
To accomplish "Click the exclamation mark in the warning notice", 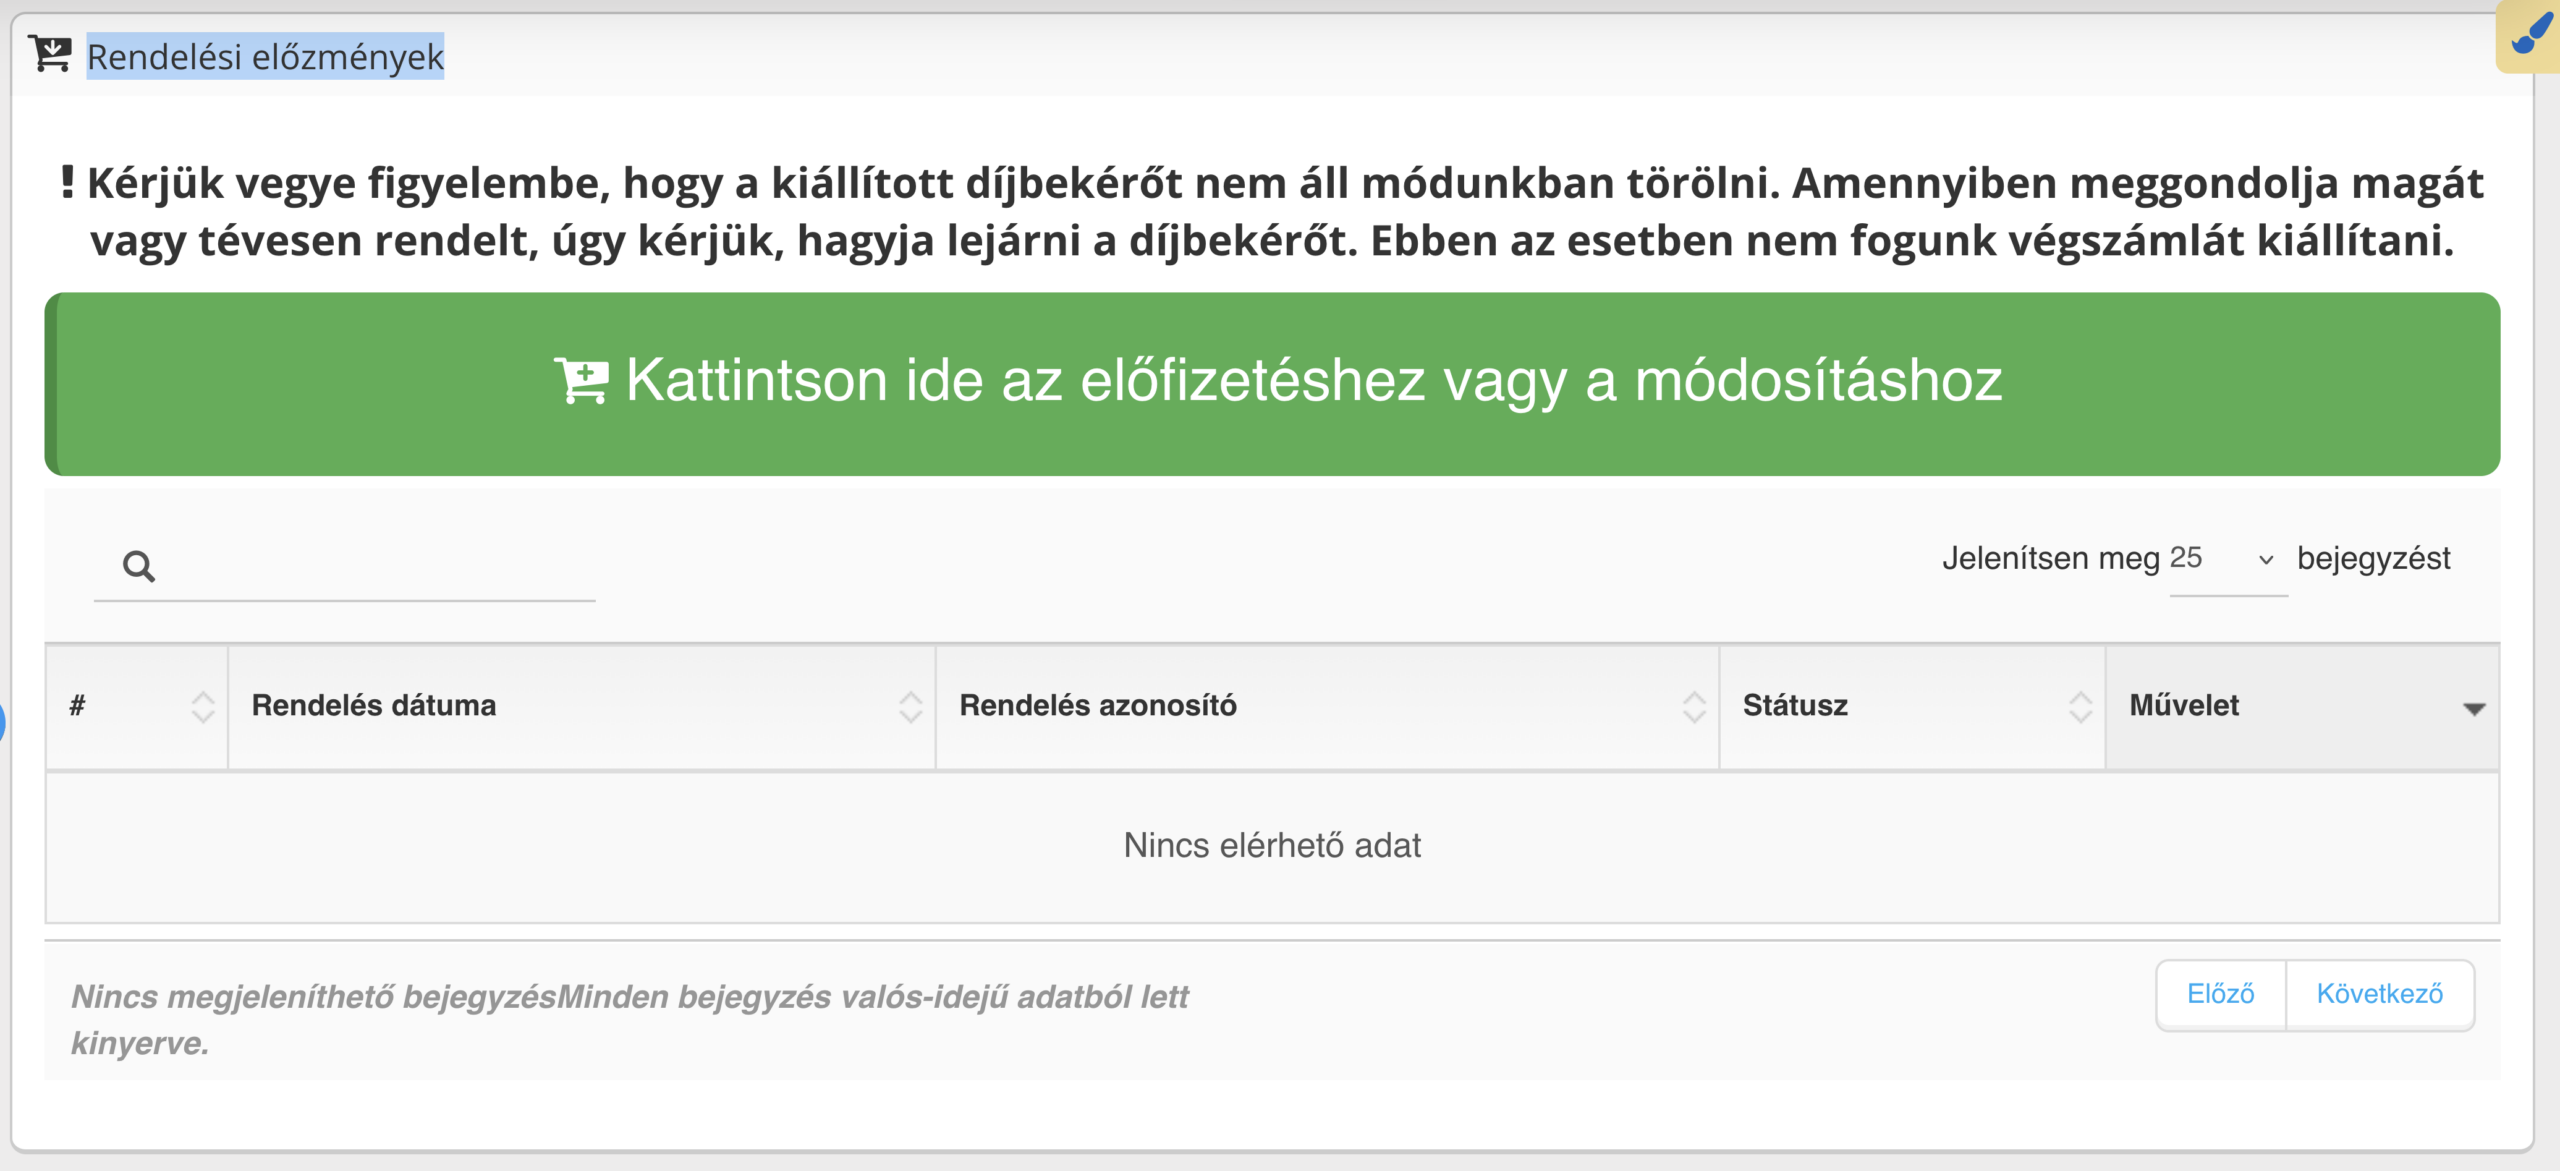I will [x=68, y=183].
